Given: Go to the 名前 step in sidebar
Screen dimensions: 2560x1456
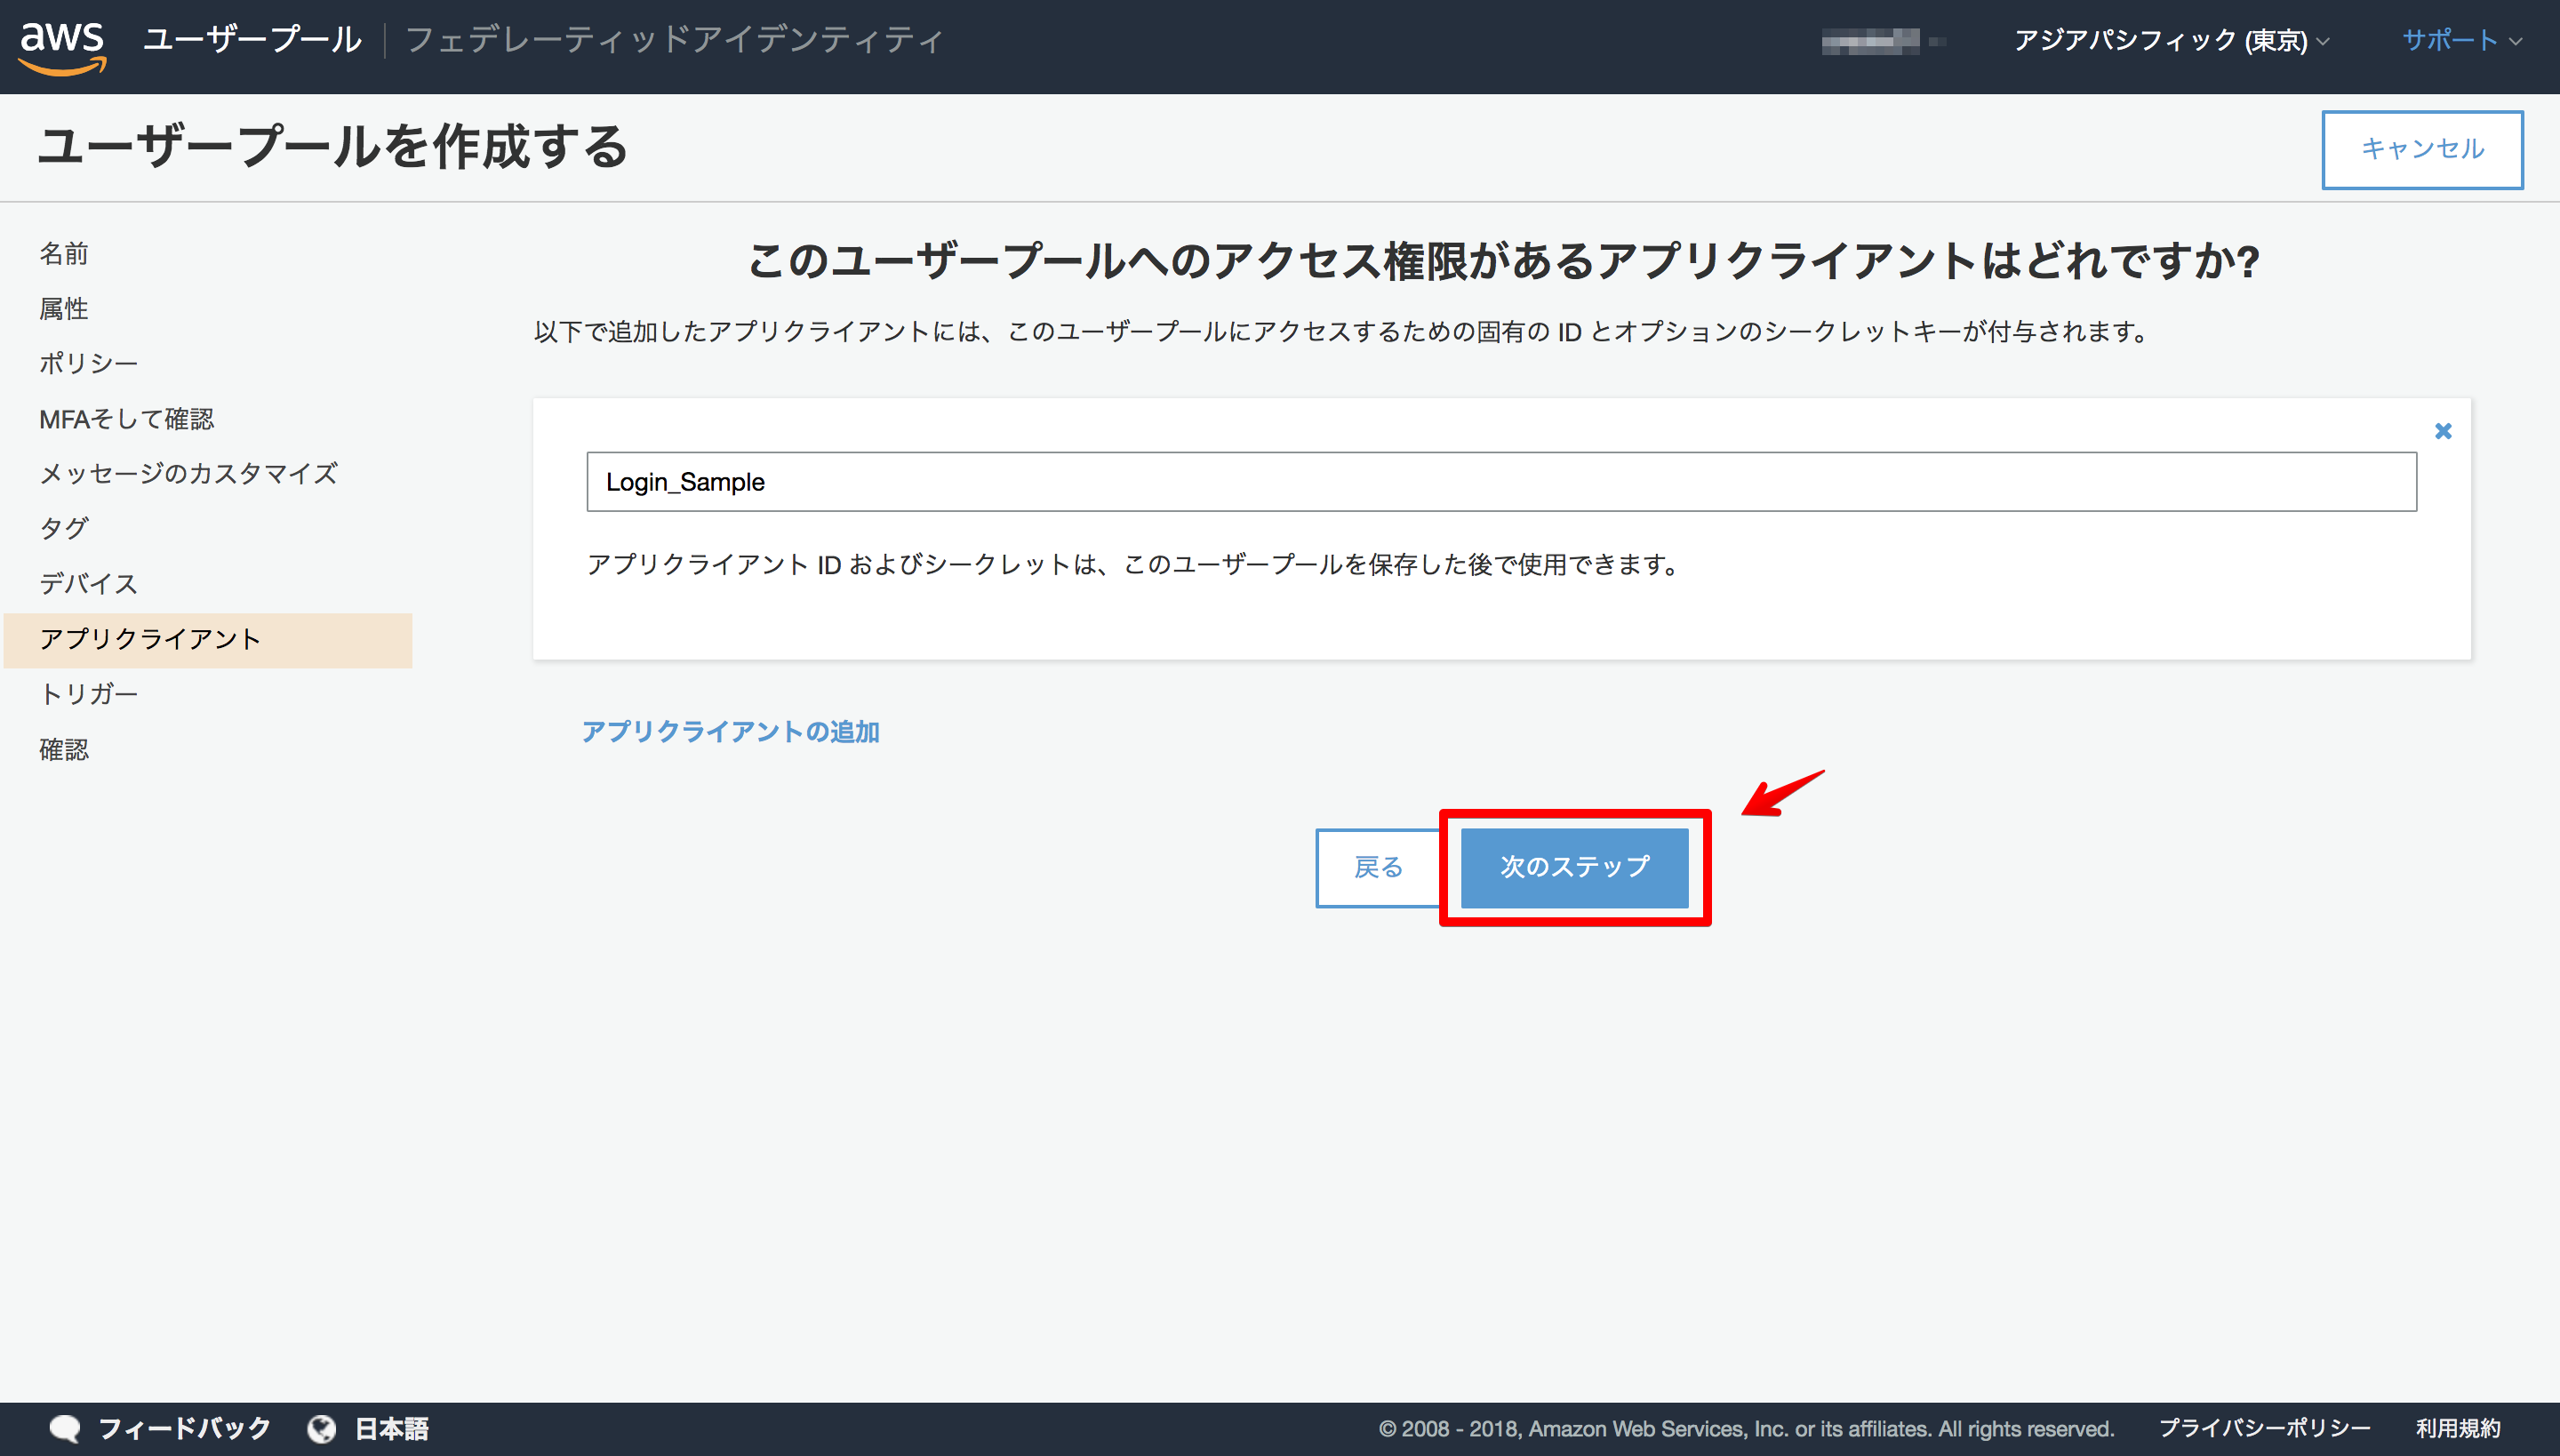Looking at the screenshot, I should [x=64, y=254].
